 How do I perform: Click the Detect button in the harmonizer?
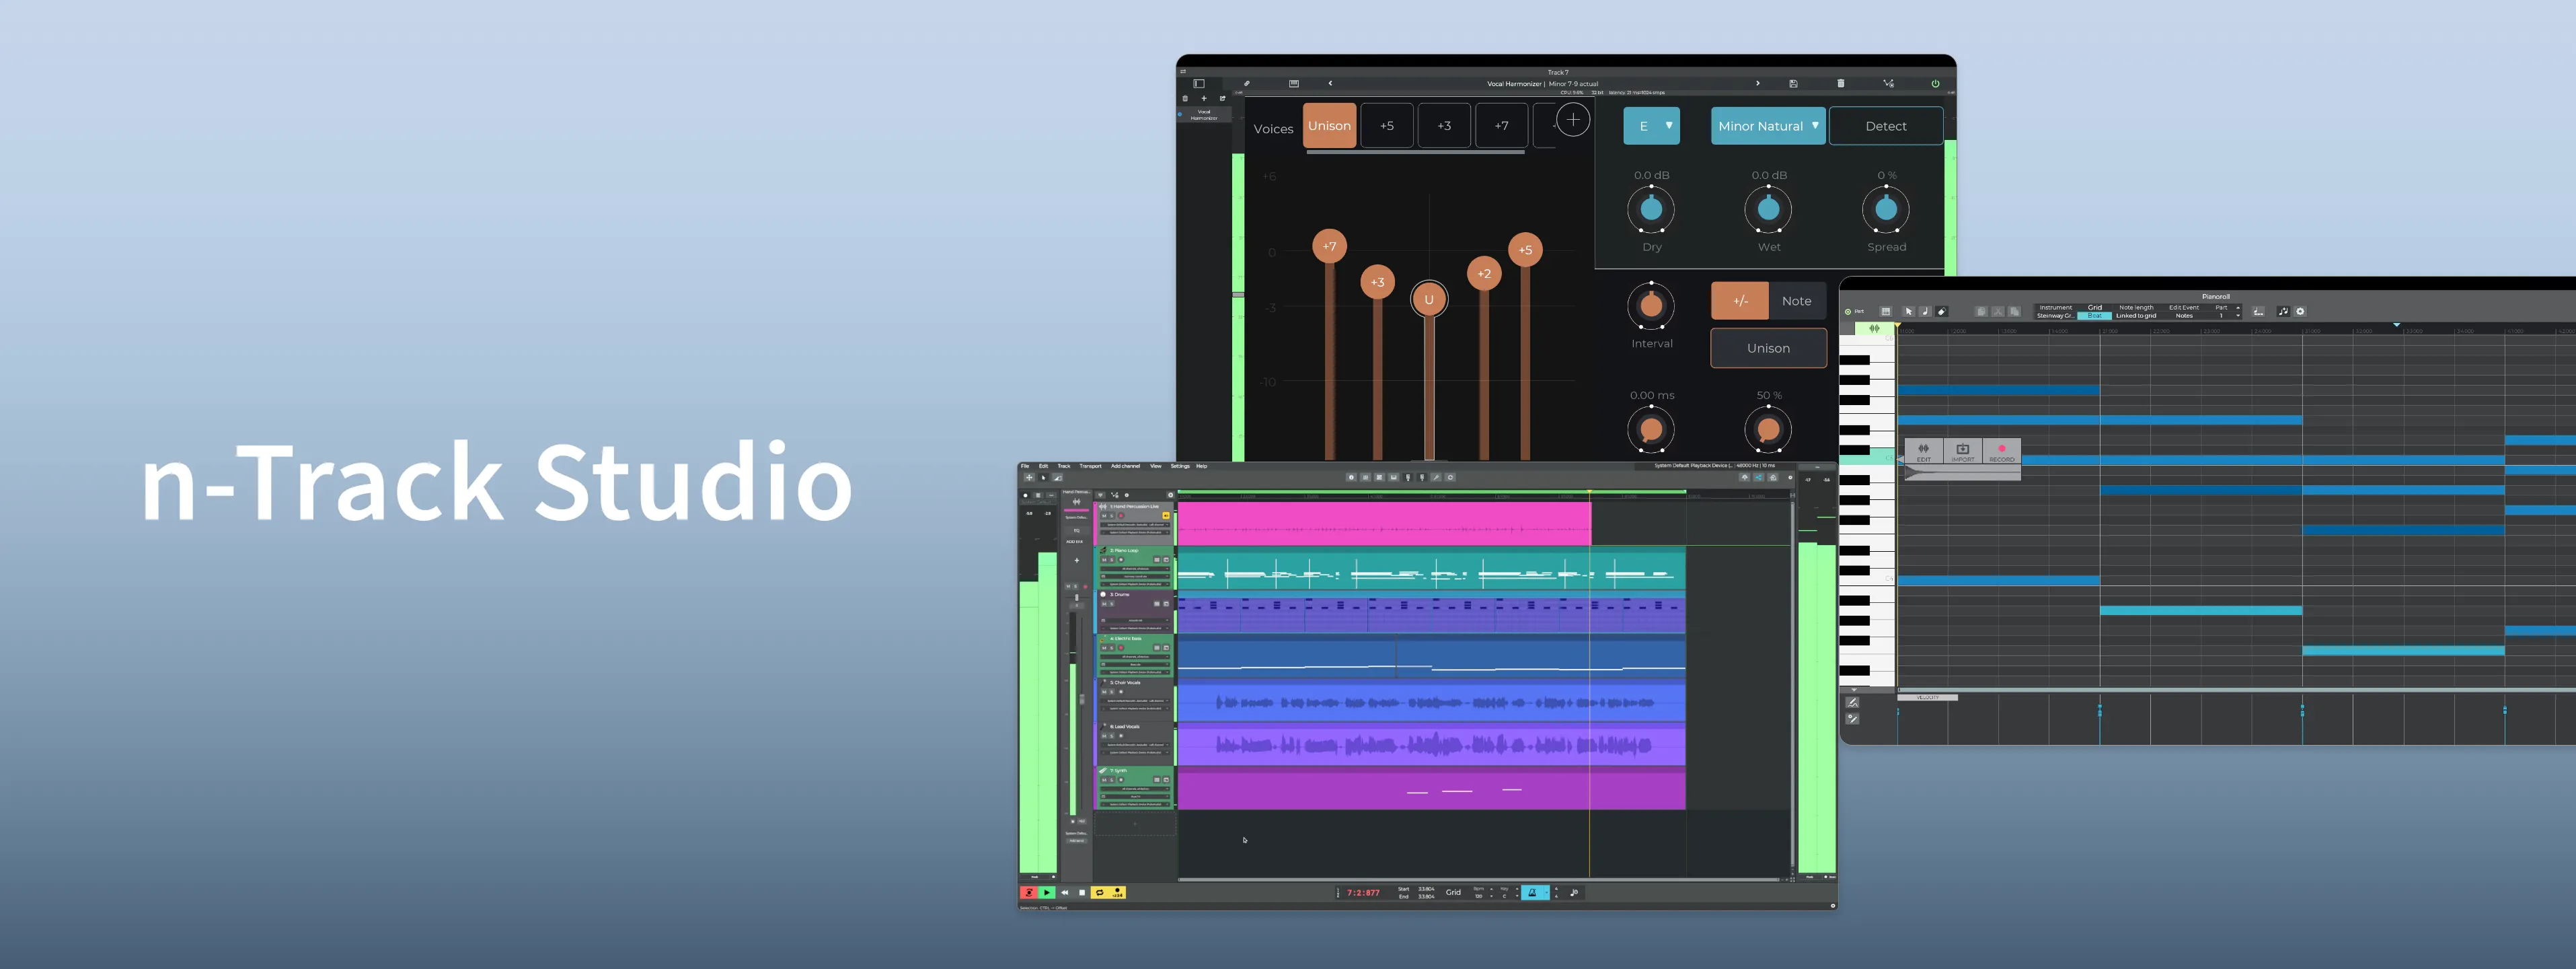(1886, 126)
